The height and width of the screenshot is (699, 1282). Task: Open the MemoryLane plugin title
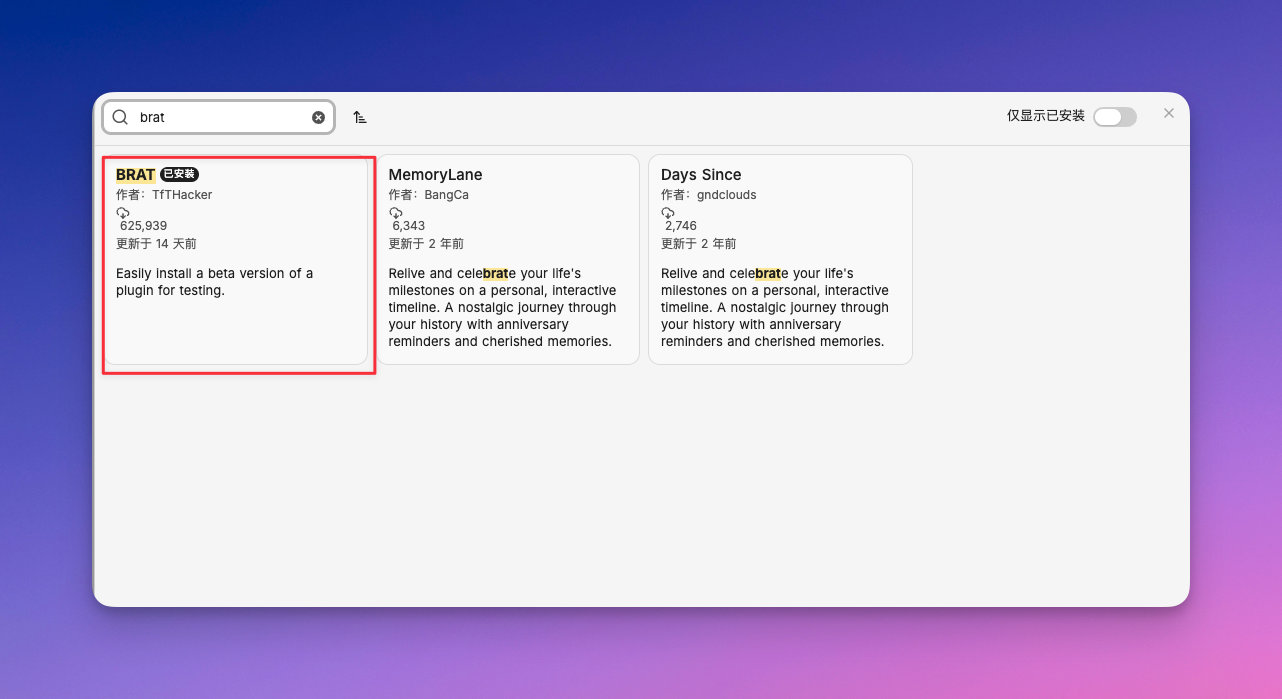(x=435, y=175)
